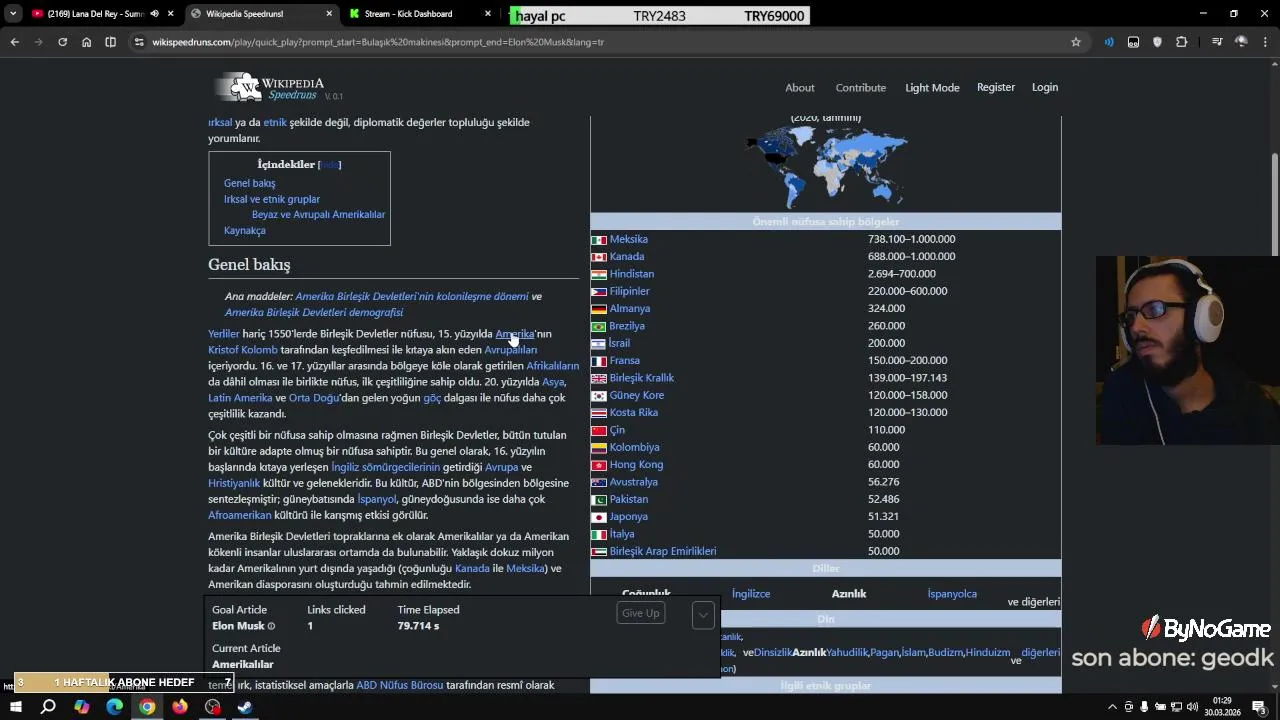
Task: Toggle Light Mode in the header
Action: 932,88
